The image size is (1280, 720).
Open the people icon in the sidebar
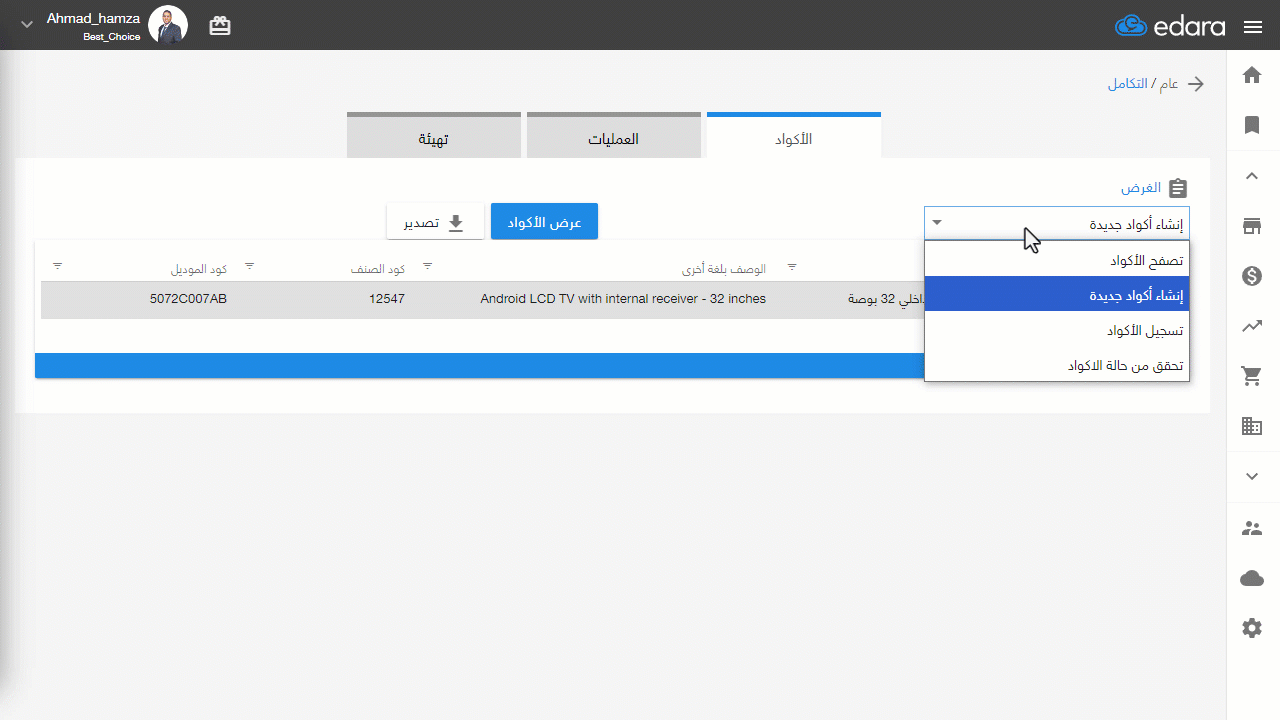1252,528
